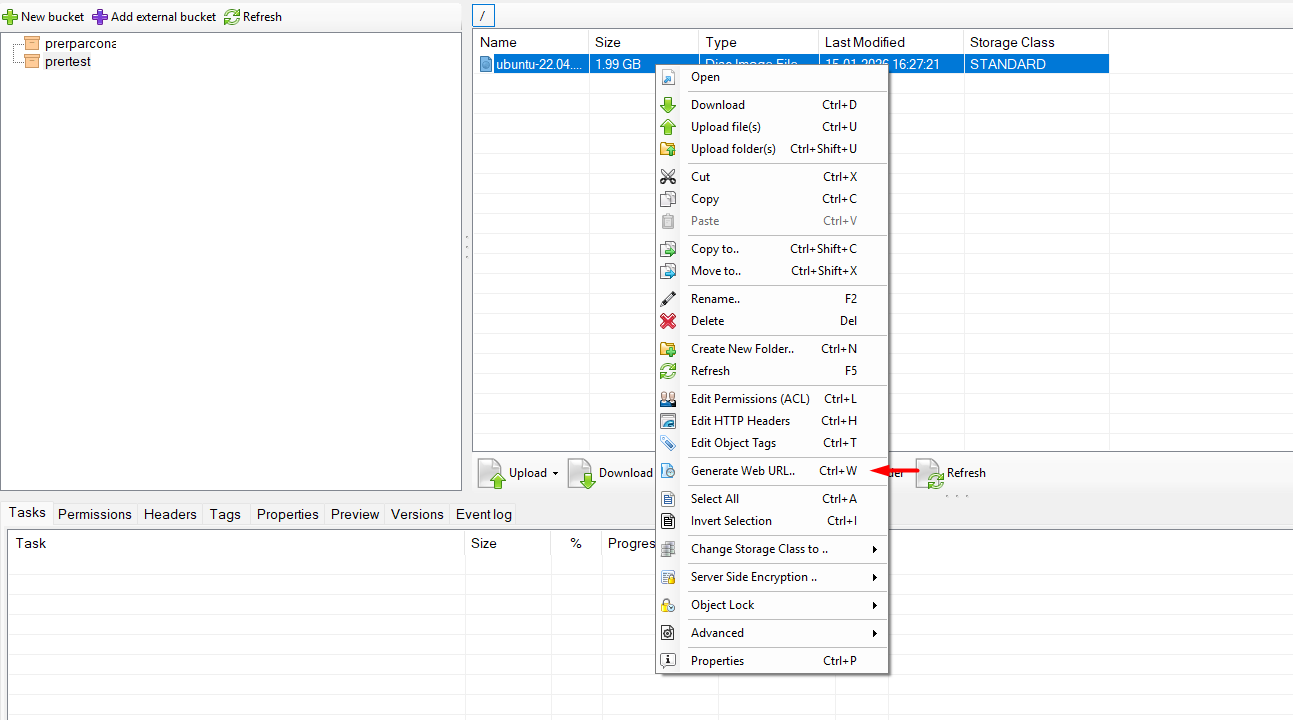Image resolution: width=1293 pixels, height=720 pixels.
Task: Expand the Change Storage Class submenu
Action: pos(875,549)
